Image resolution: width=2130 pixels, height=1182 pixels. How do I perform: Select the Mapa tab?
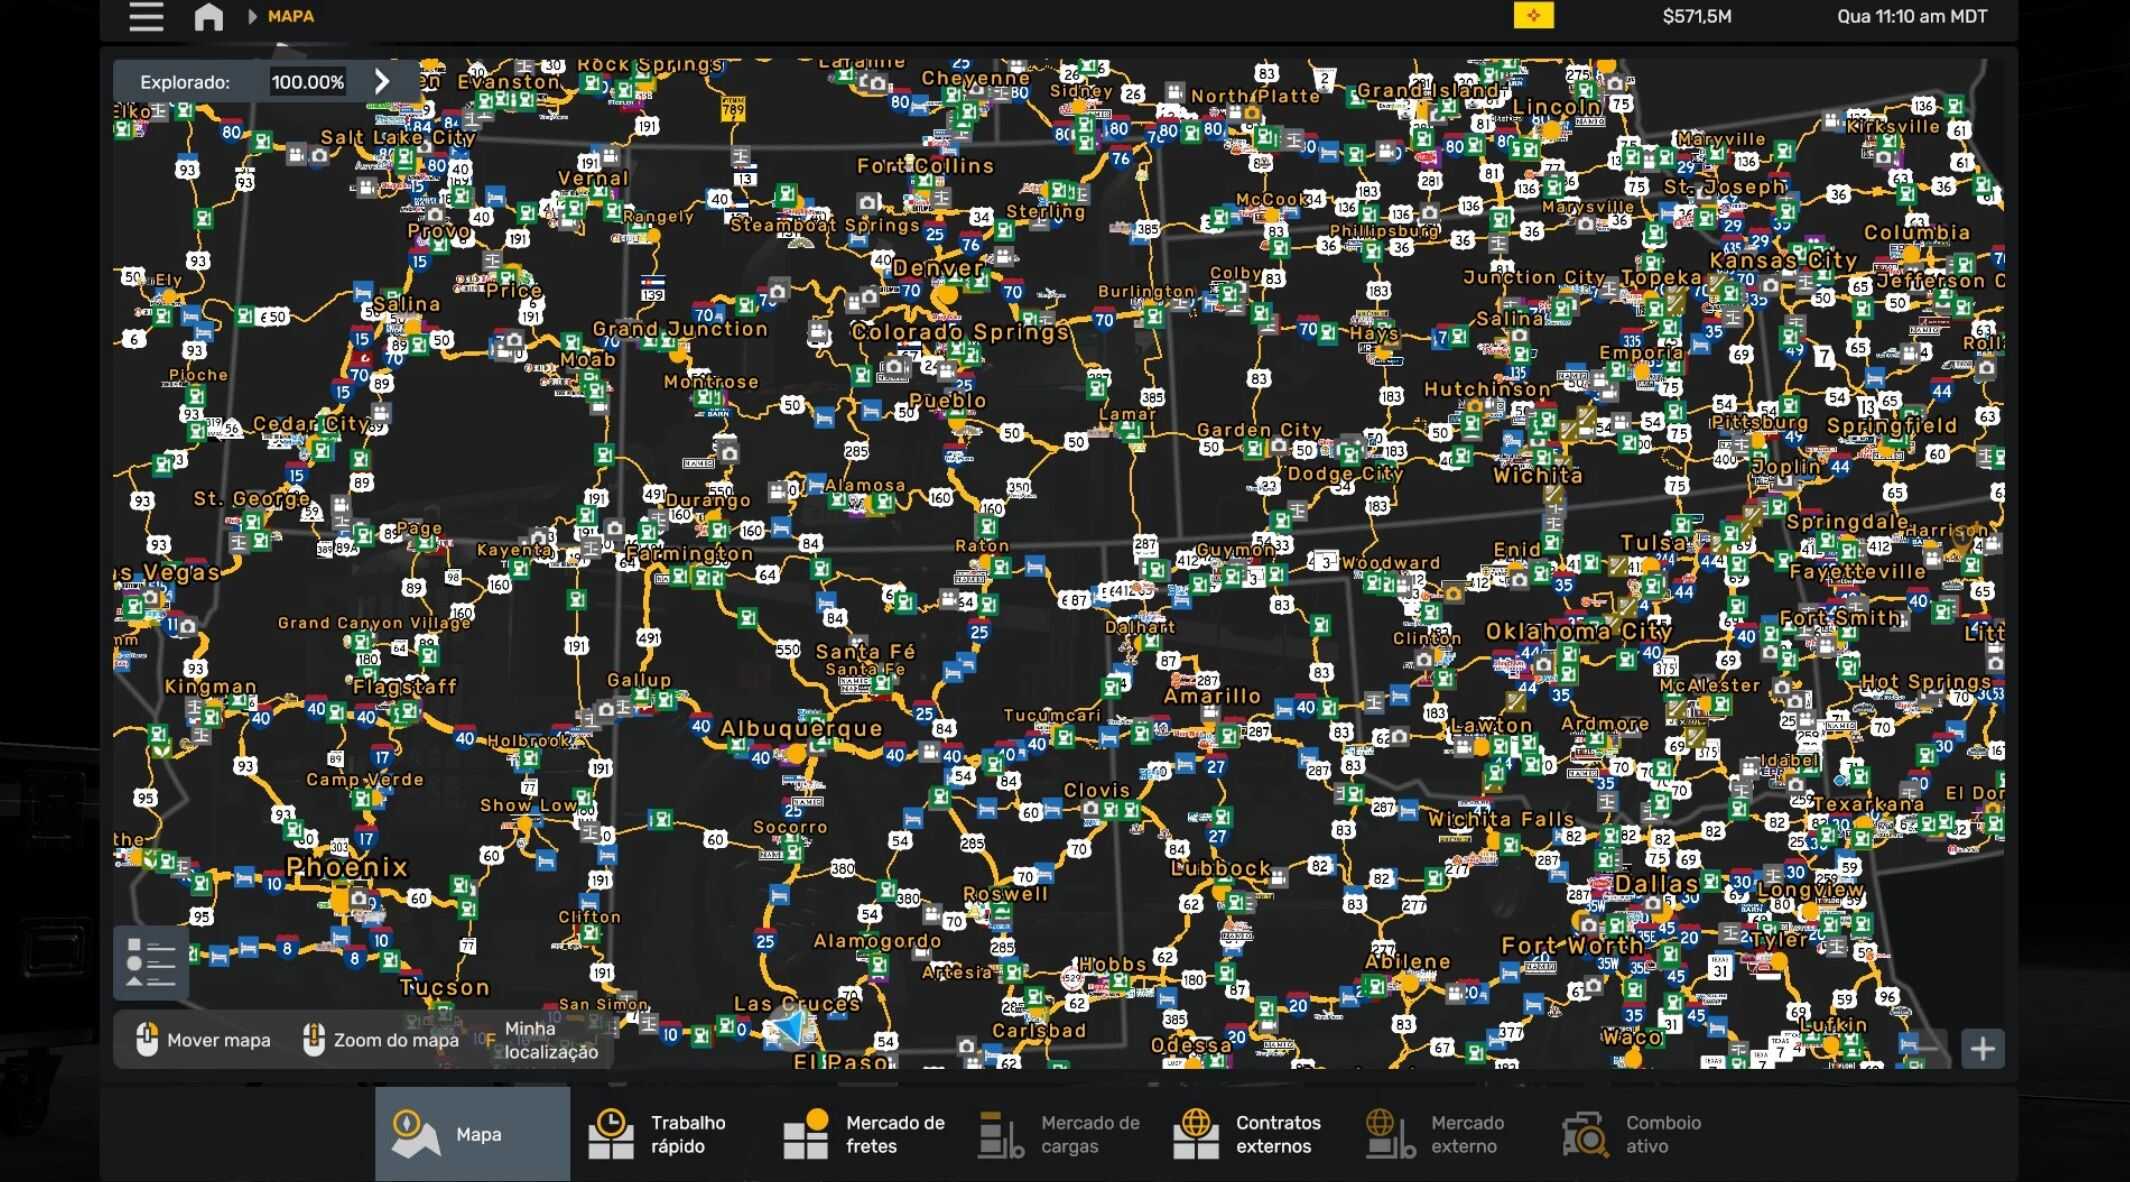(472, 1134)
